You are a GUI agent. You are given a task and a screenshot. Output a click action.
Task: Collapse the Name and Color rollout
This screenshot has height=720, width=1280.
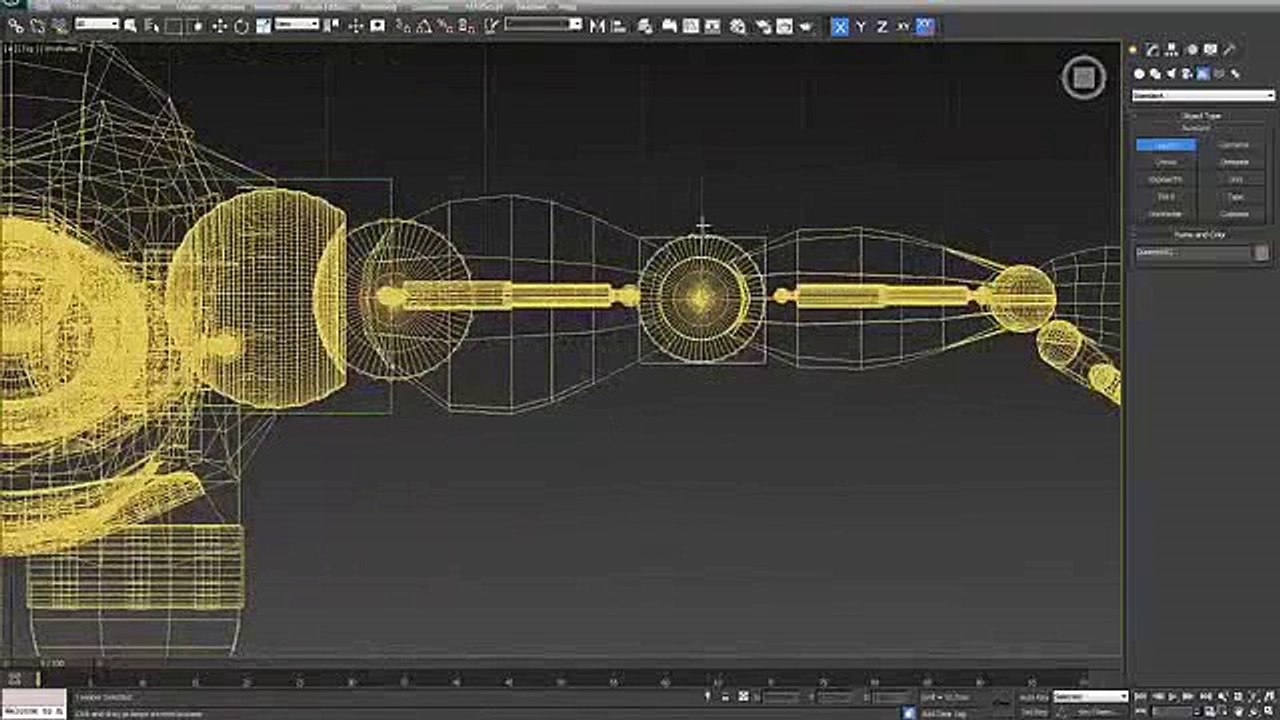pyautogui.click(x=1200, y=234)
